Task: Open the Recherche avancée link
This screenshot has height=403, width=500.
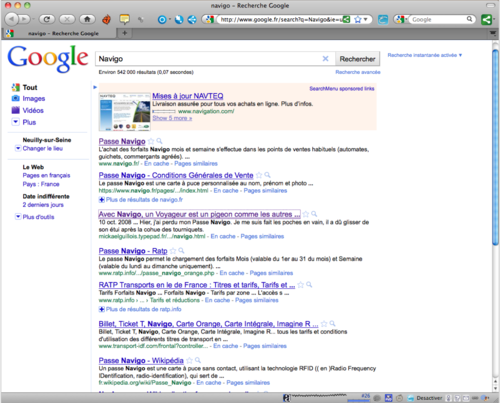Action: tap(358, 72)
